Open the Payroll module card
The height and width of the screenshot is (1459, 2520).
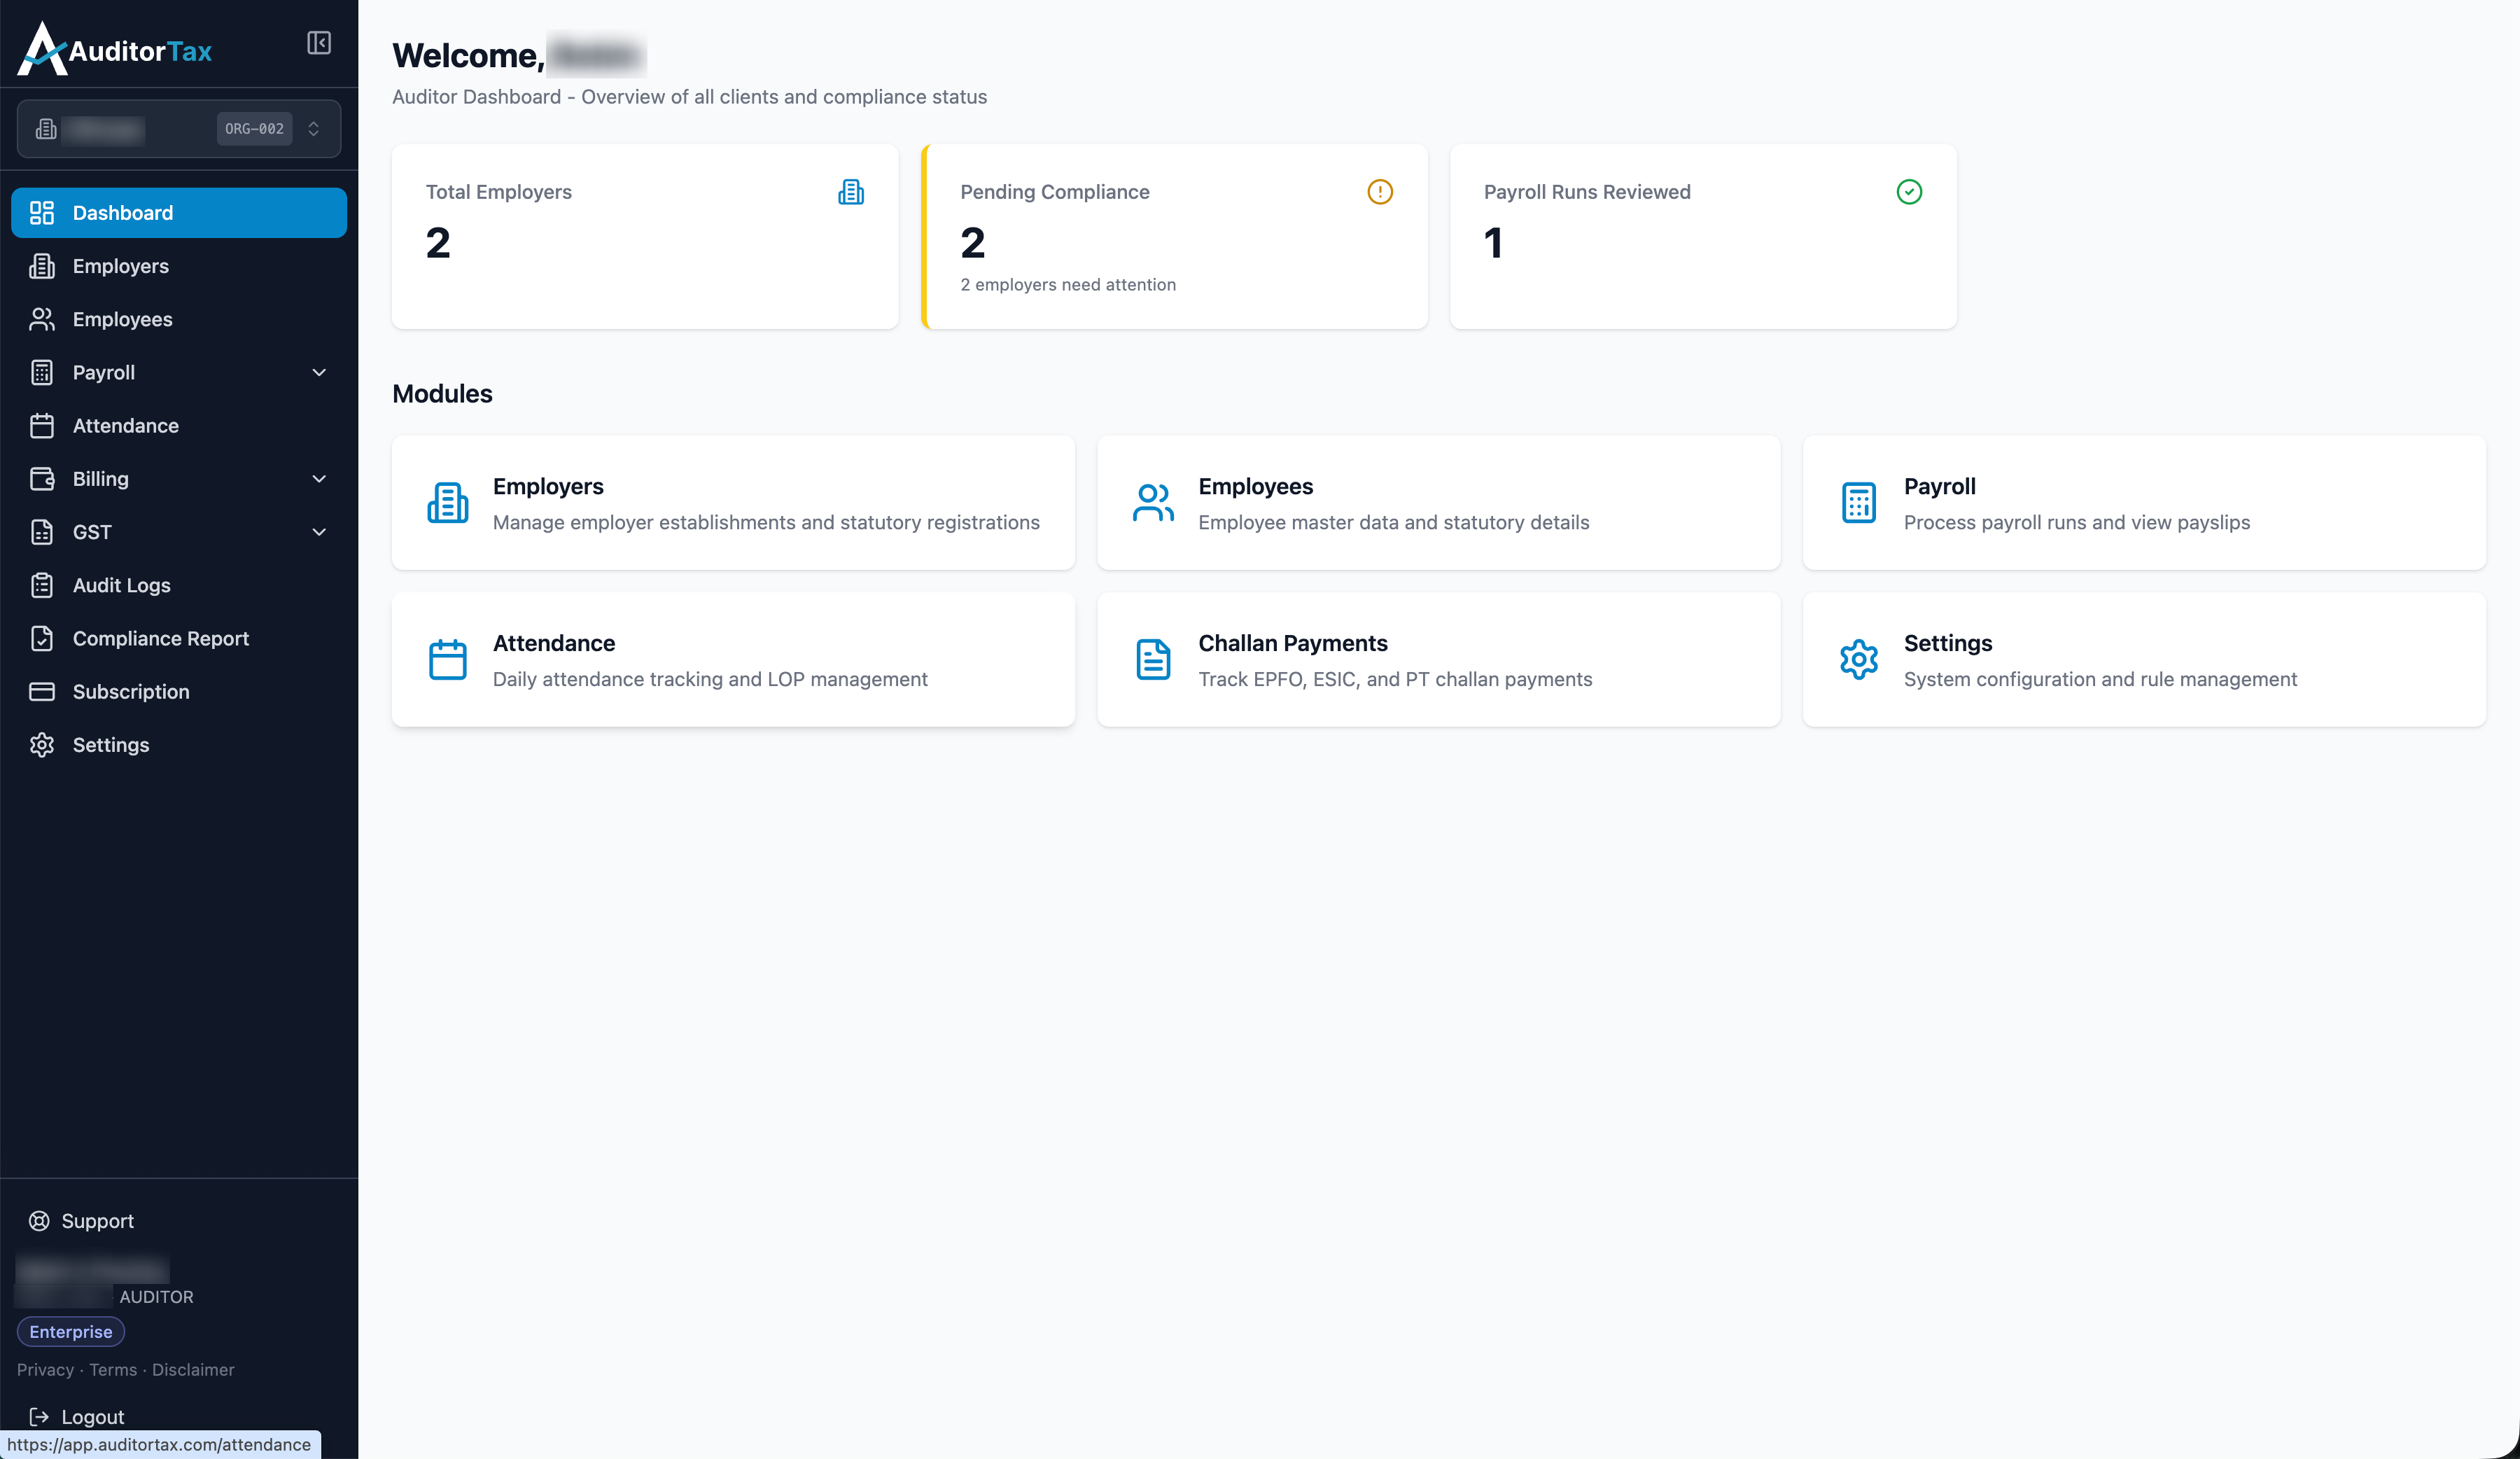[2144, 502]
